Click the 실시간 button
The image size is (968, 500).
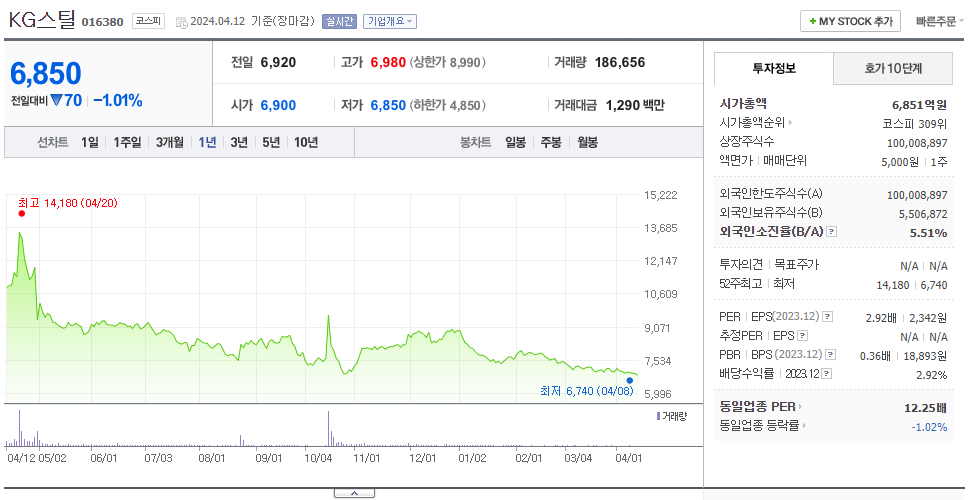point(340,21)
